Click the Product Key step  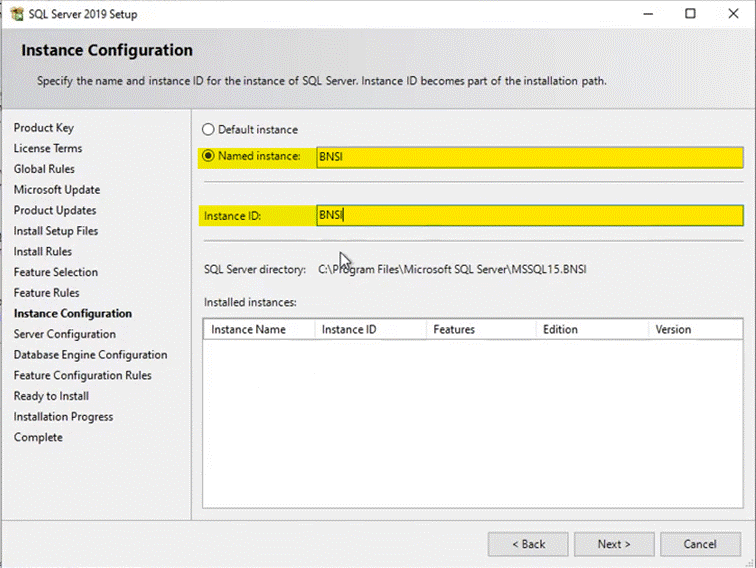click(44, 128)
